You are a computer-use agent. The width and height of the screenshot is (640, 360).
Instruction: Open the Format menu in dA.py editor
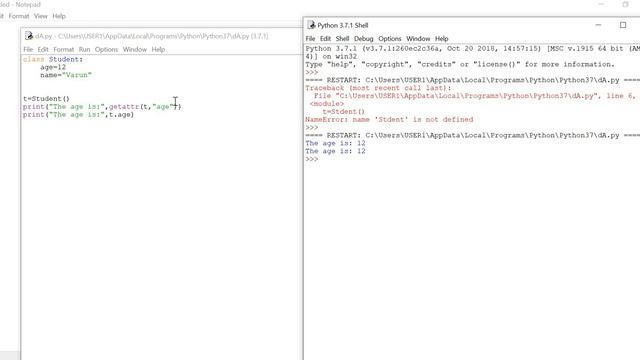click(64, 49)
